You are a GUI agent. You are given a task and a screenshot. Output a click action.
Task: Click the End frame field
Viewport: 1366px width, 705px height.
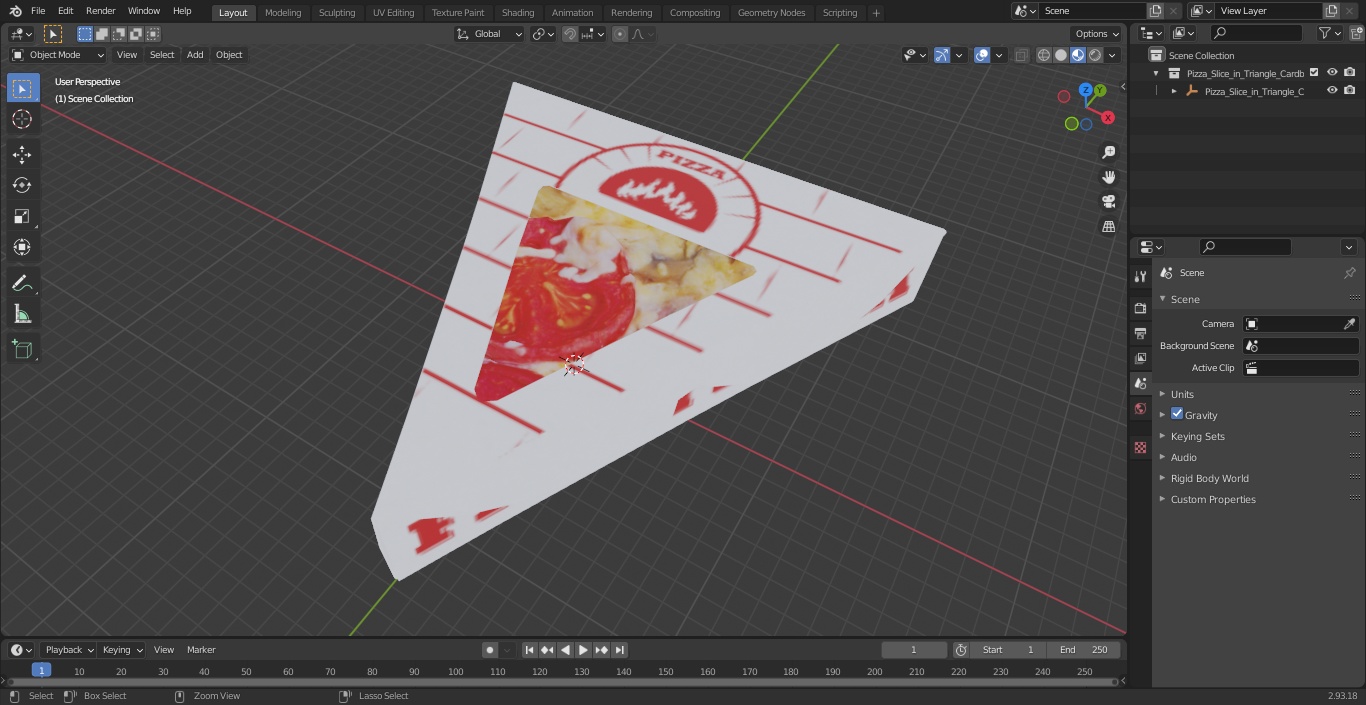point(1084,650)
